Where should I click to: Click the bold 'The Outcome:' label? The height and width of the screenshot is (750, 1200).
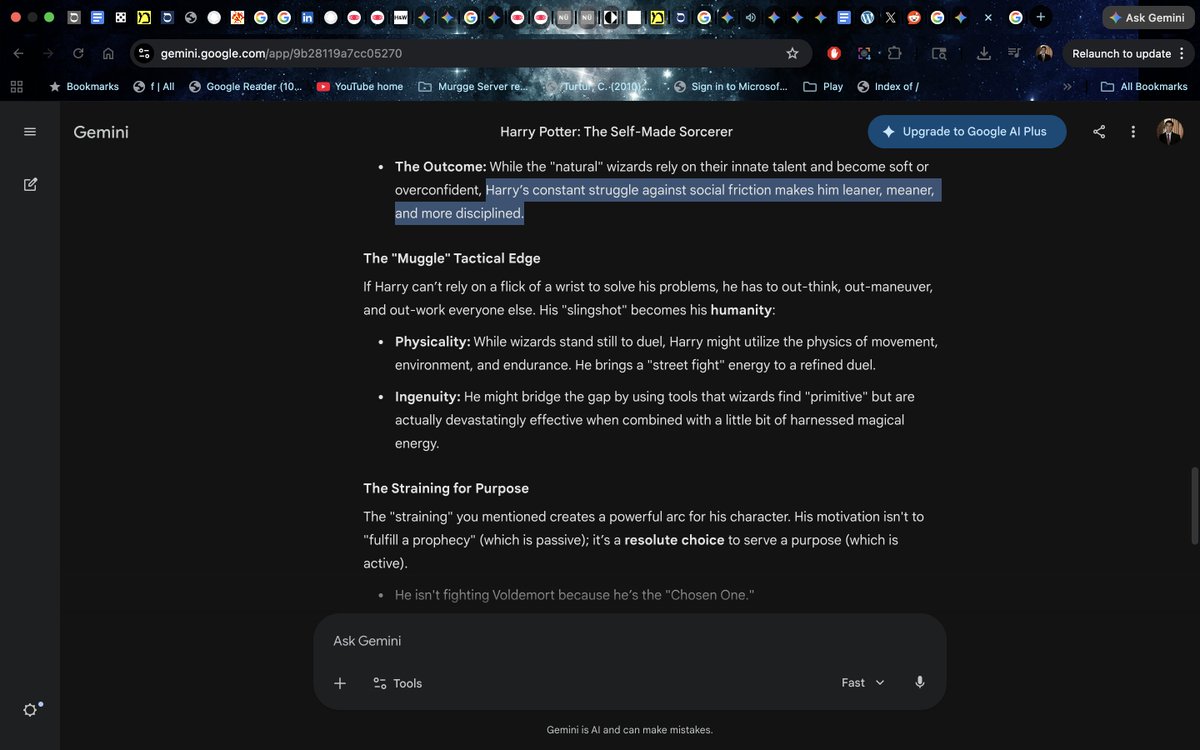pos(441,167)
